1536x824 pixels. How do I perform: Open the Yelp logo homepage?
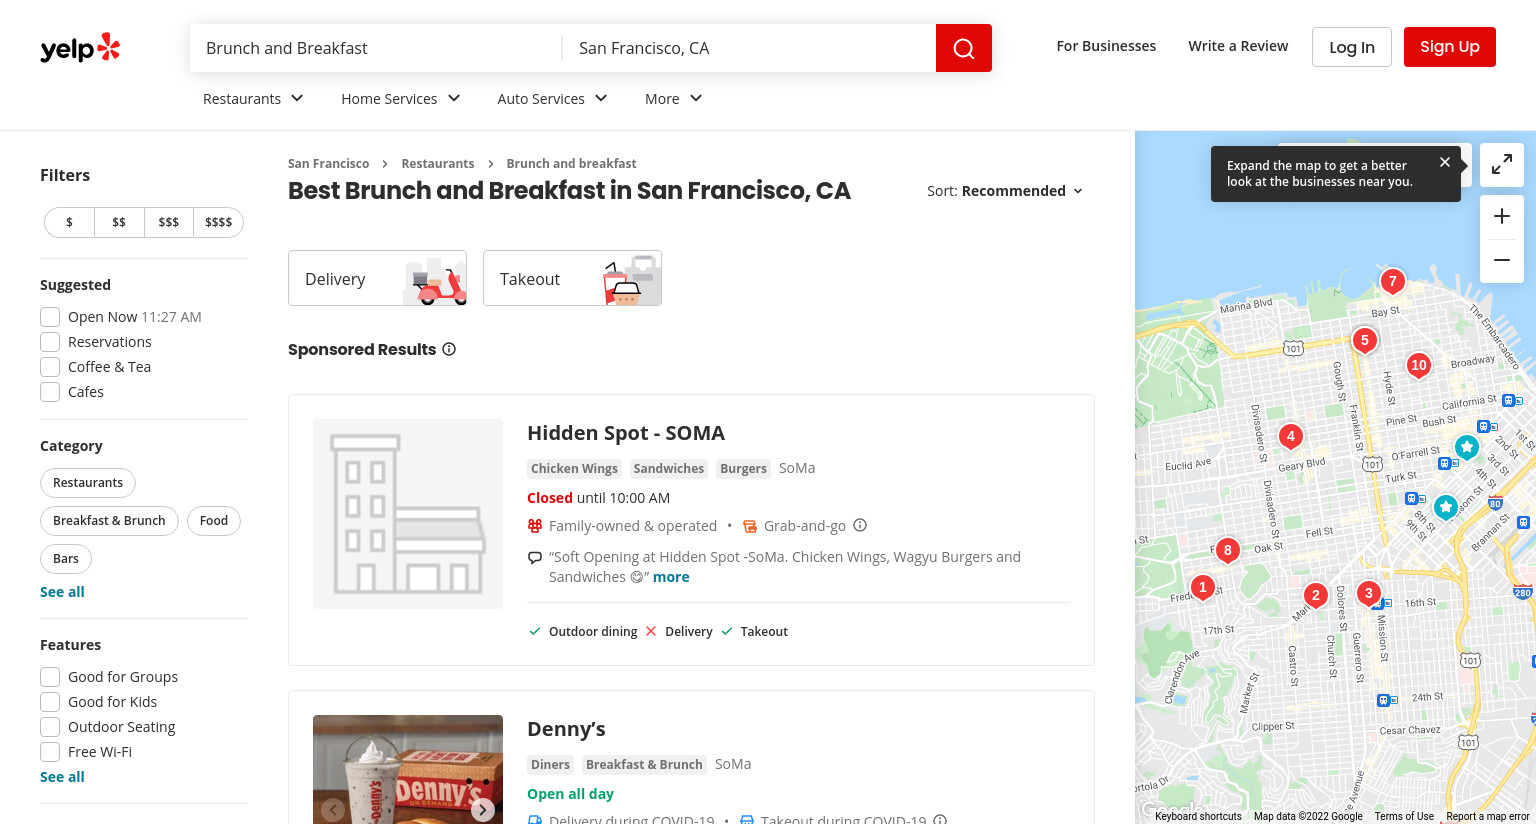point(80,48)
